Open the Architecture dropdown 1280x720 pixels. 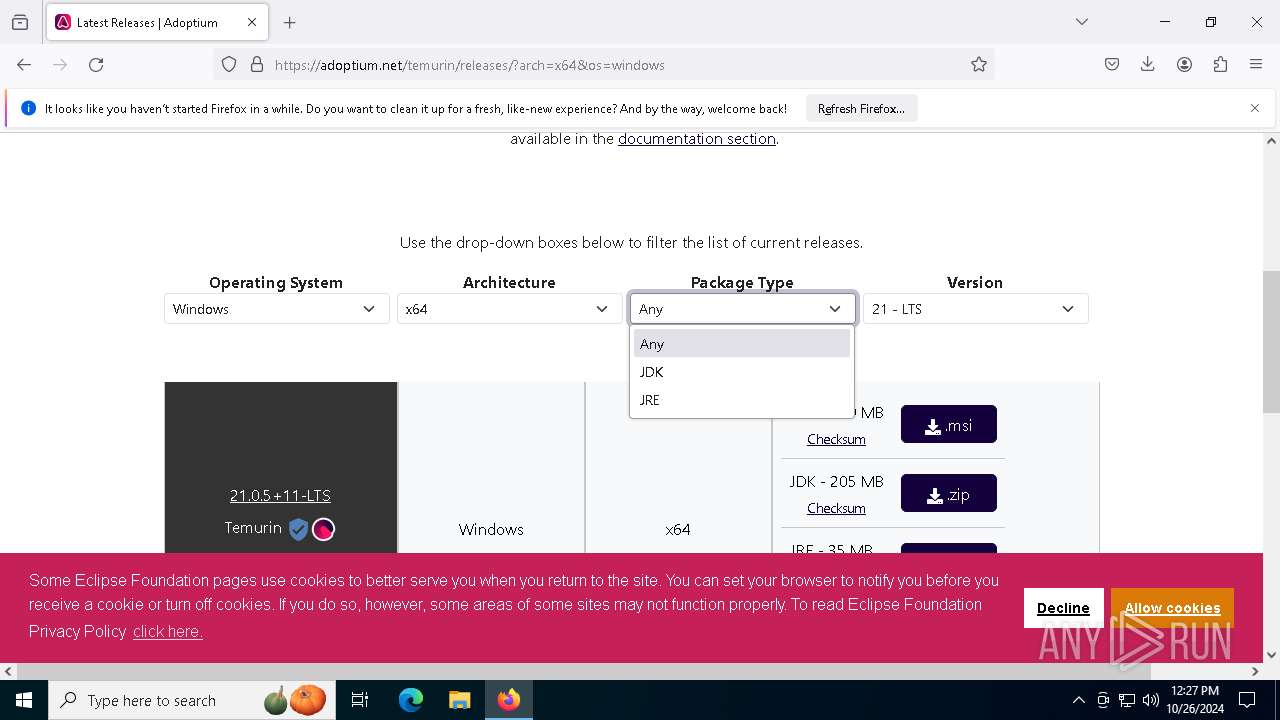[509, 309]
